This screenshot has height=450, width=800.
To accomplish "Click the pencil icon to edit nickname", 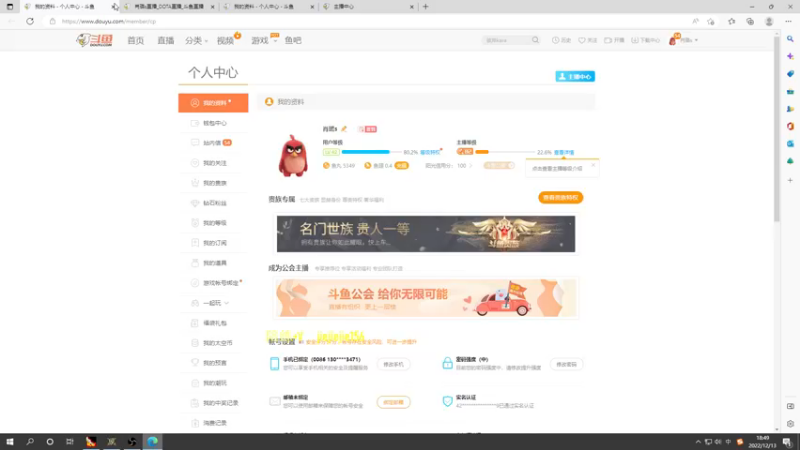I will point(344,129).
